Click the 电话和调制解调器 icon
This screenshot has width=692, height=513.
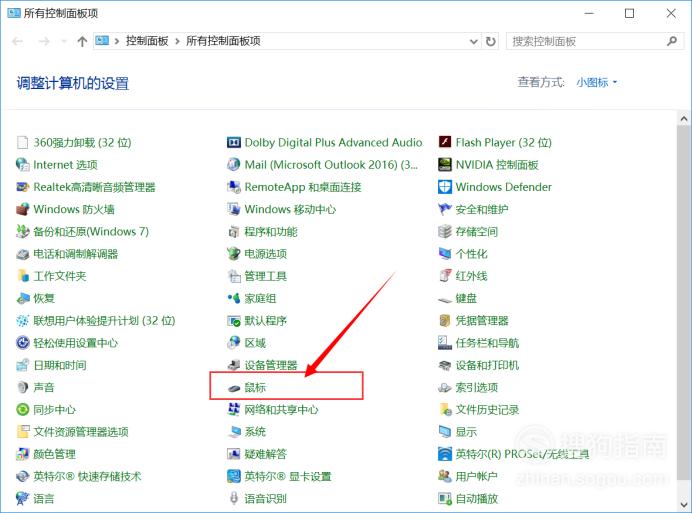tap(23, 254)
